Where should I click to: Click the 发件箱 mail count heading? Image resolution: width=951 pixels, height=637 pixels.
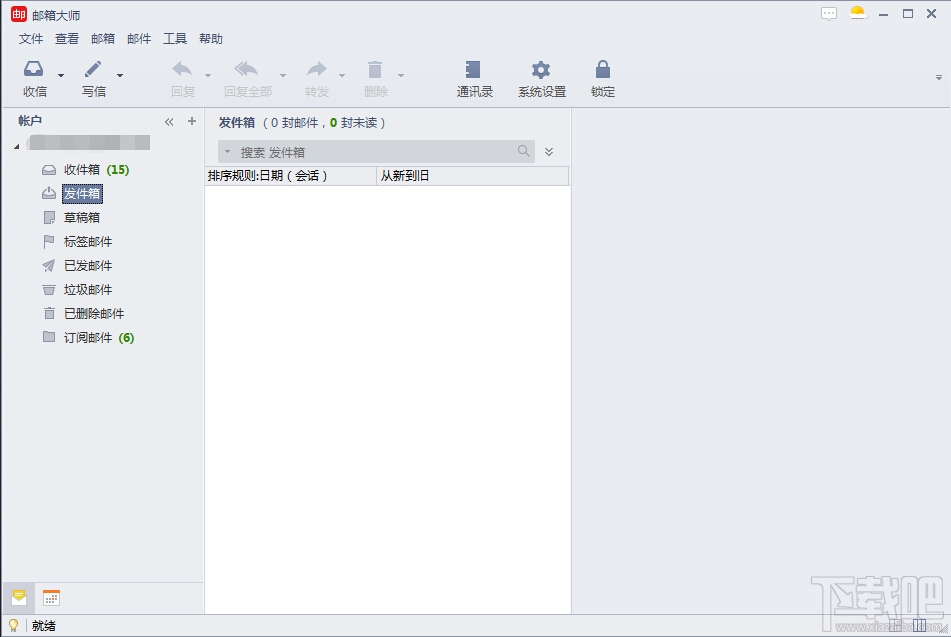(302, 123)
